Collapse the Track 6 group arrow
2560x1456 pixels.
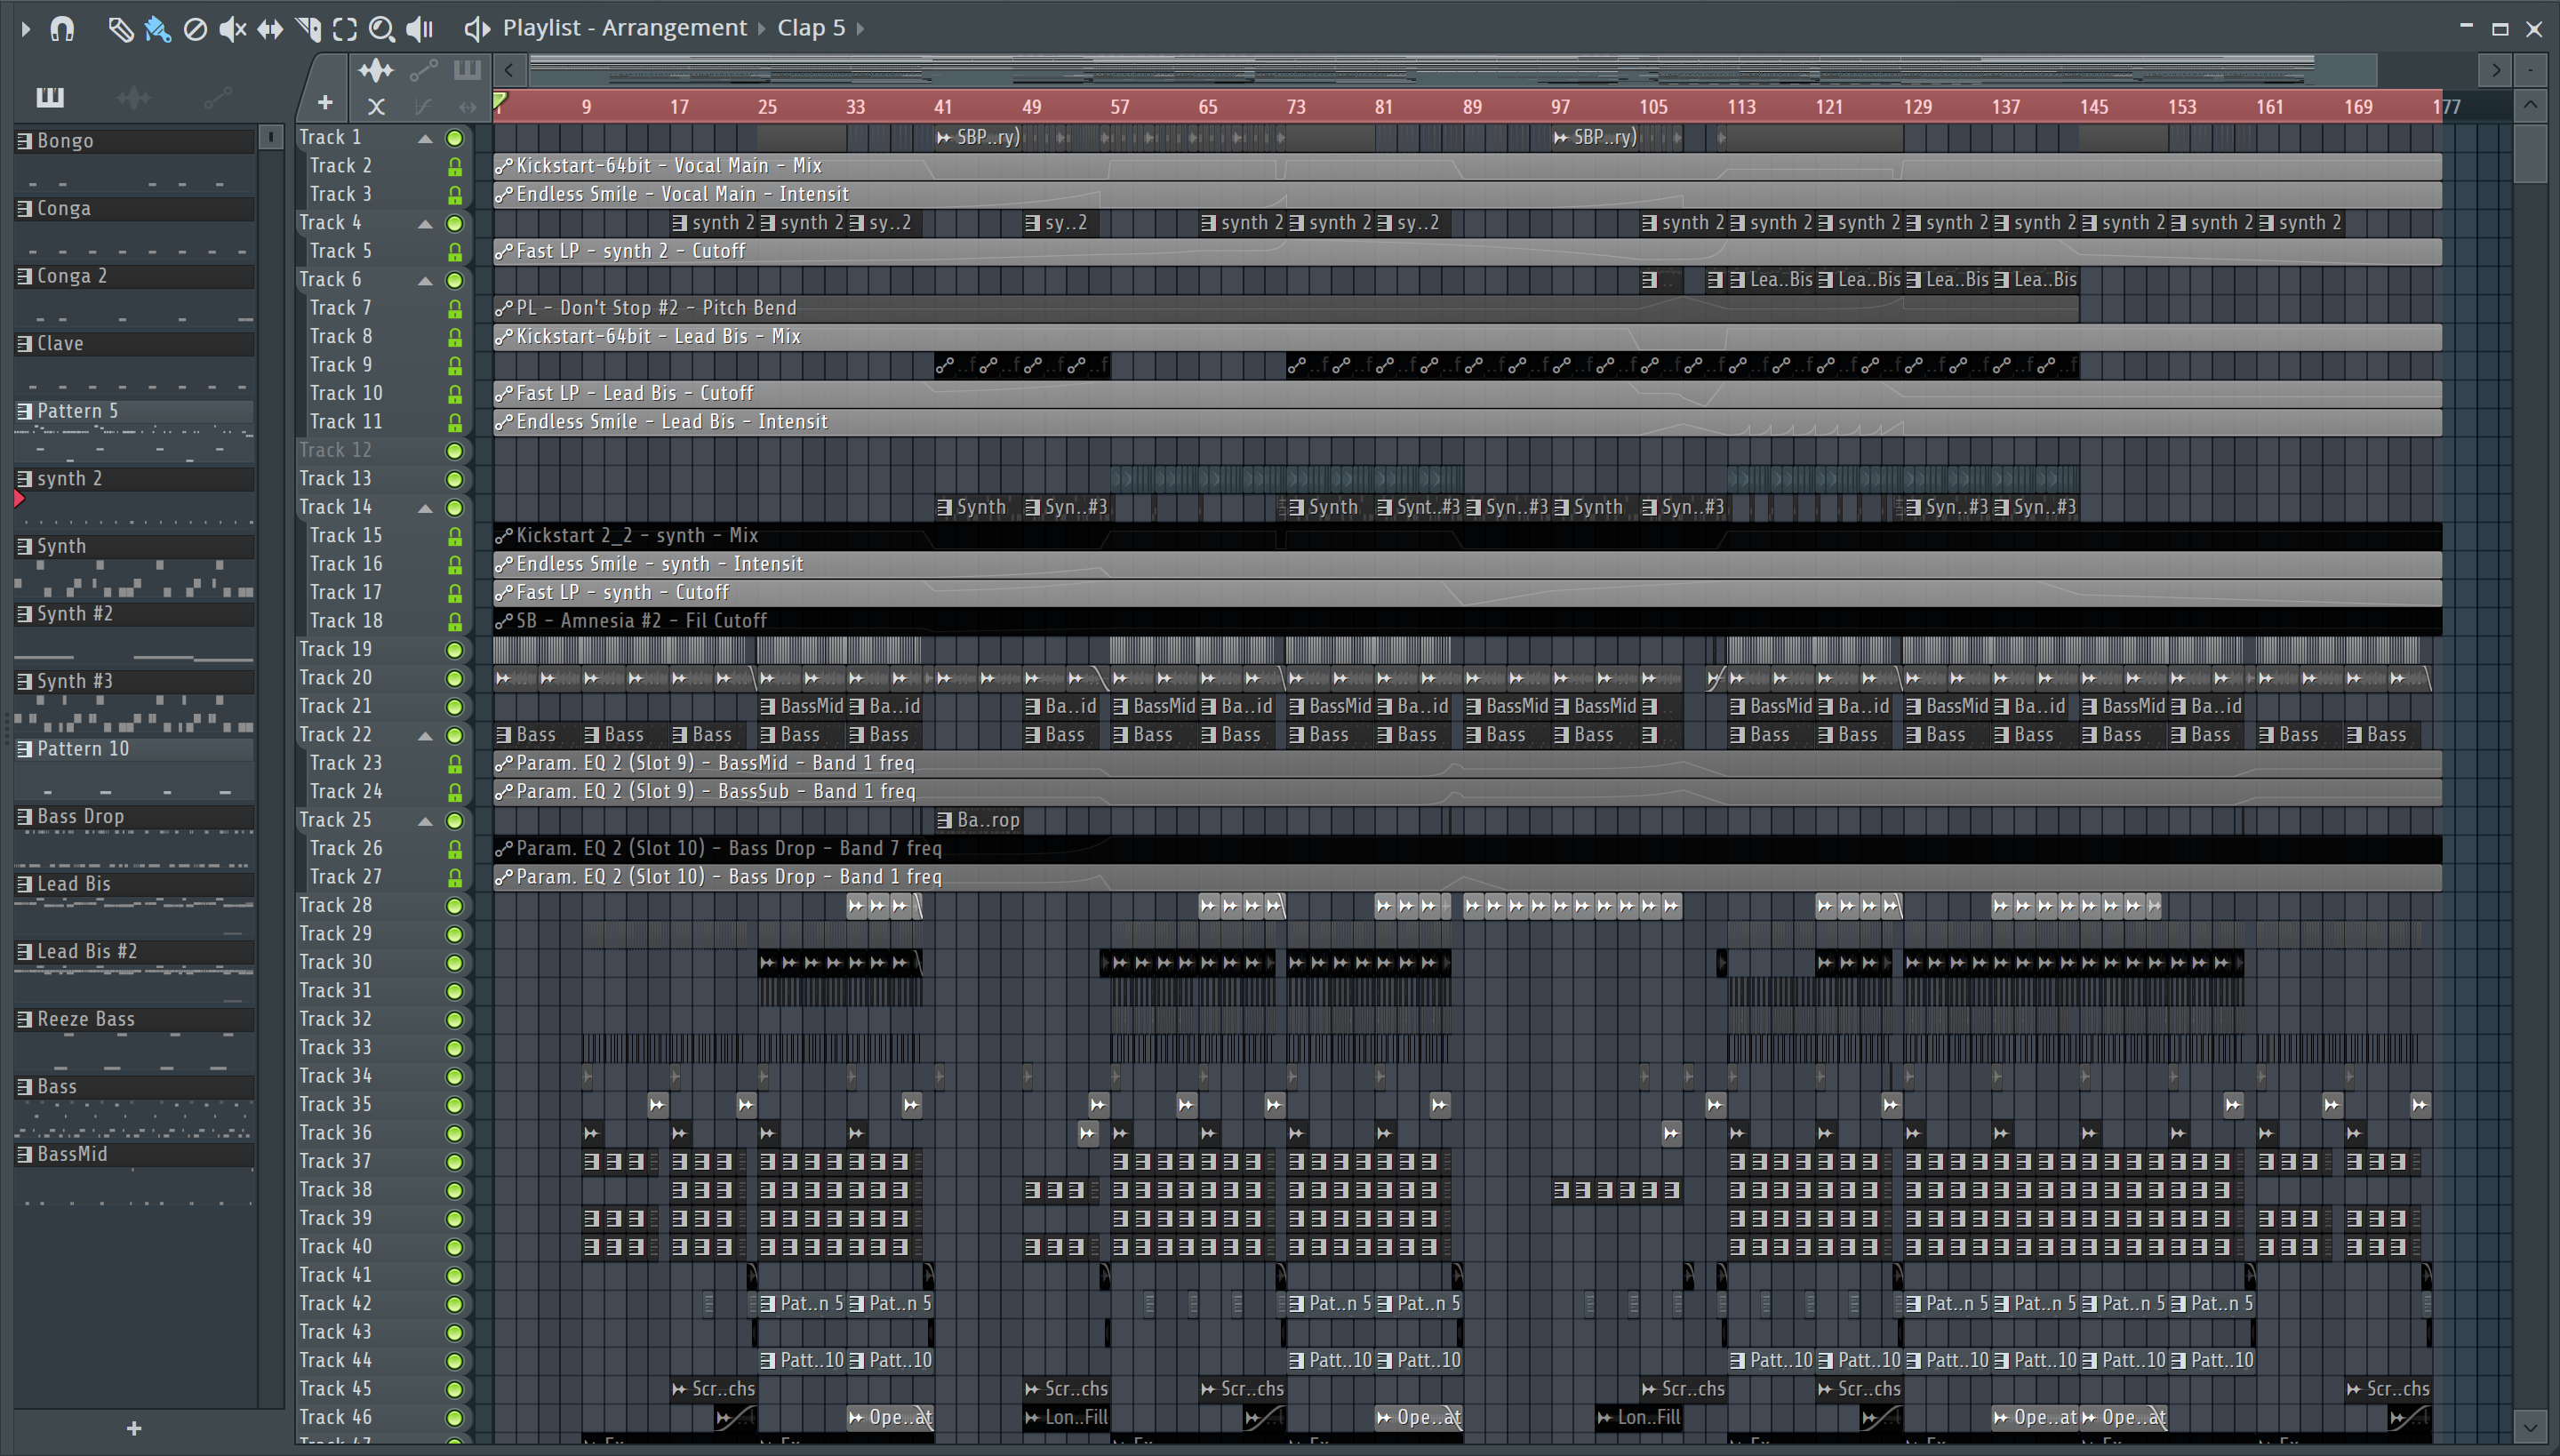pos(425,280)
